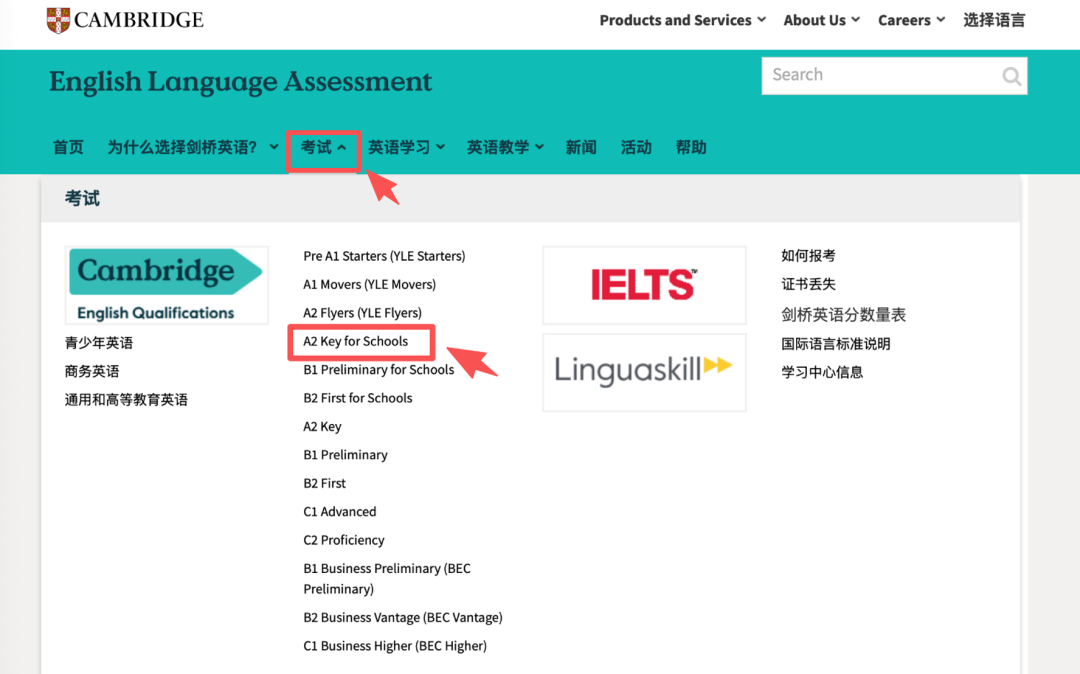The width and height of the screenshot is (1080, 674).
Task: Select A1 Movers (YLE Movers)
Action: pos(369,284)
